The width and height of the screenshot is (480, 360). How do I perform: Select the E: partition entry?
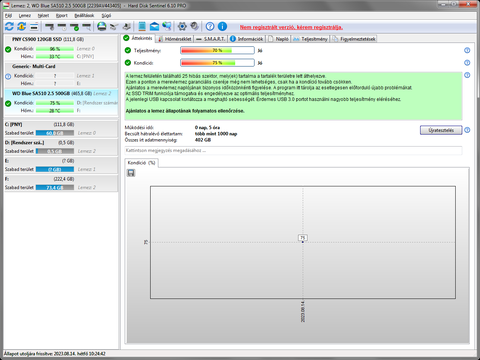coord(61,165)
